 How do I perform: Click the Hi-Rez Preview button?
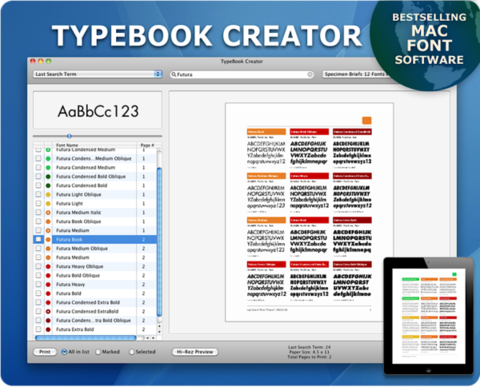click(x=195, y=352)
